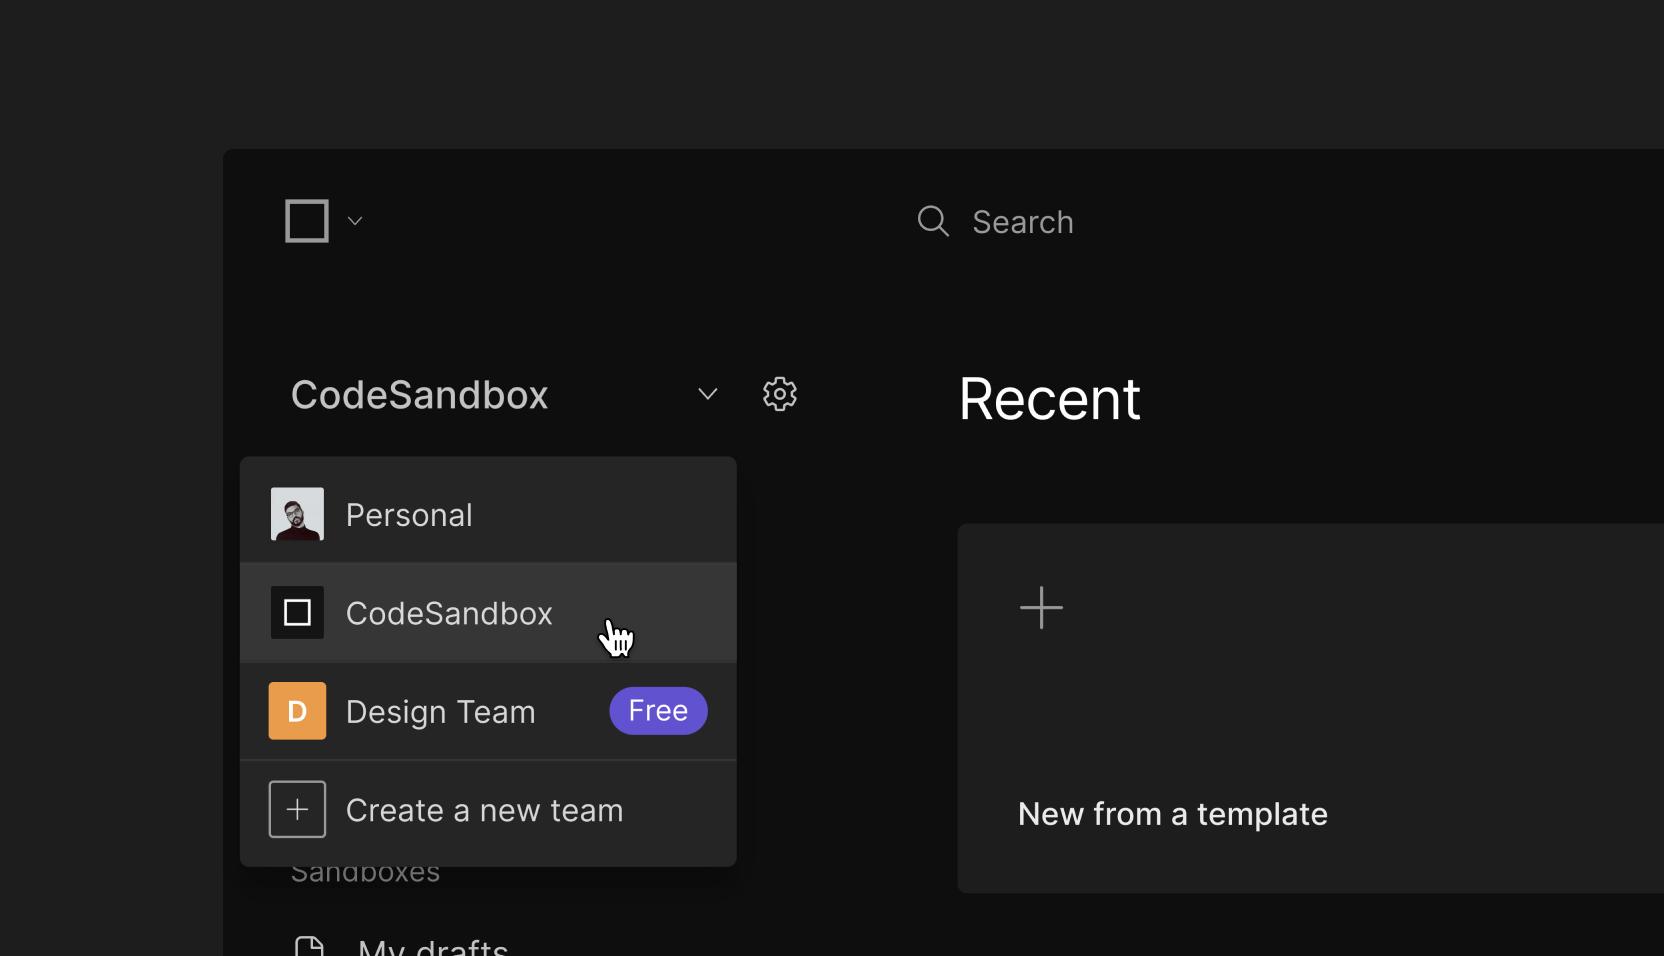Expand the chevron next to the top-left logo
1664x956 pixels.
coord(355,221)
